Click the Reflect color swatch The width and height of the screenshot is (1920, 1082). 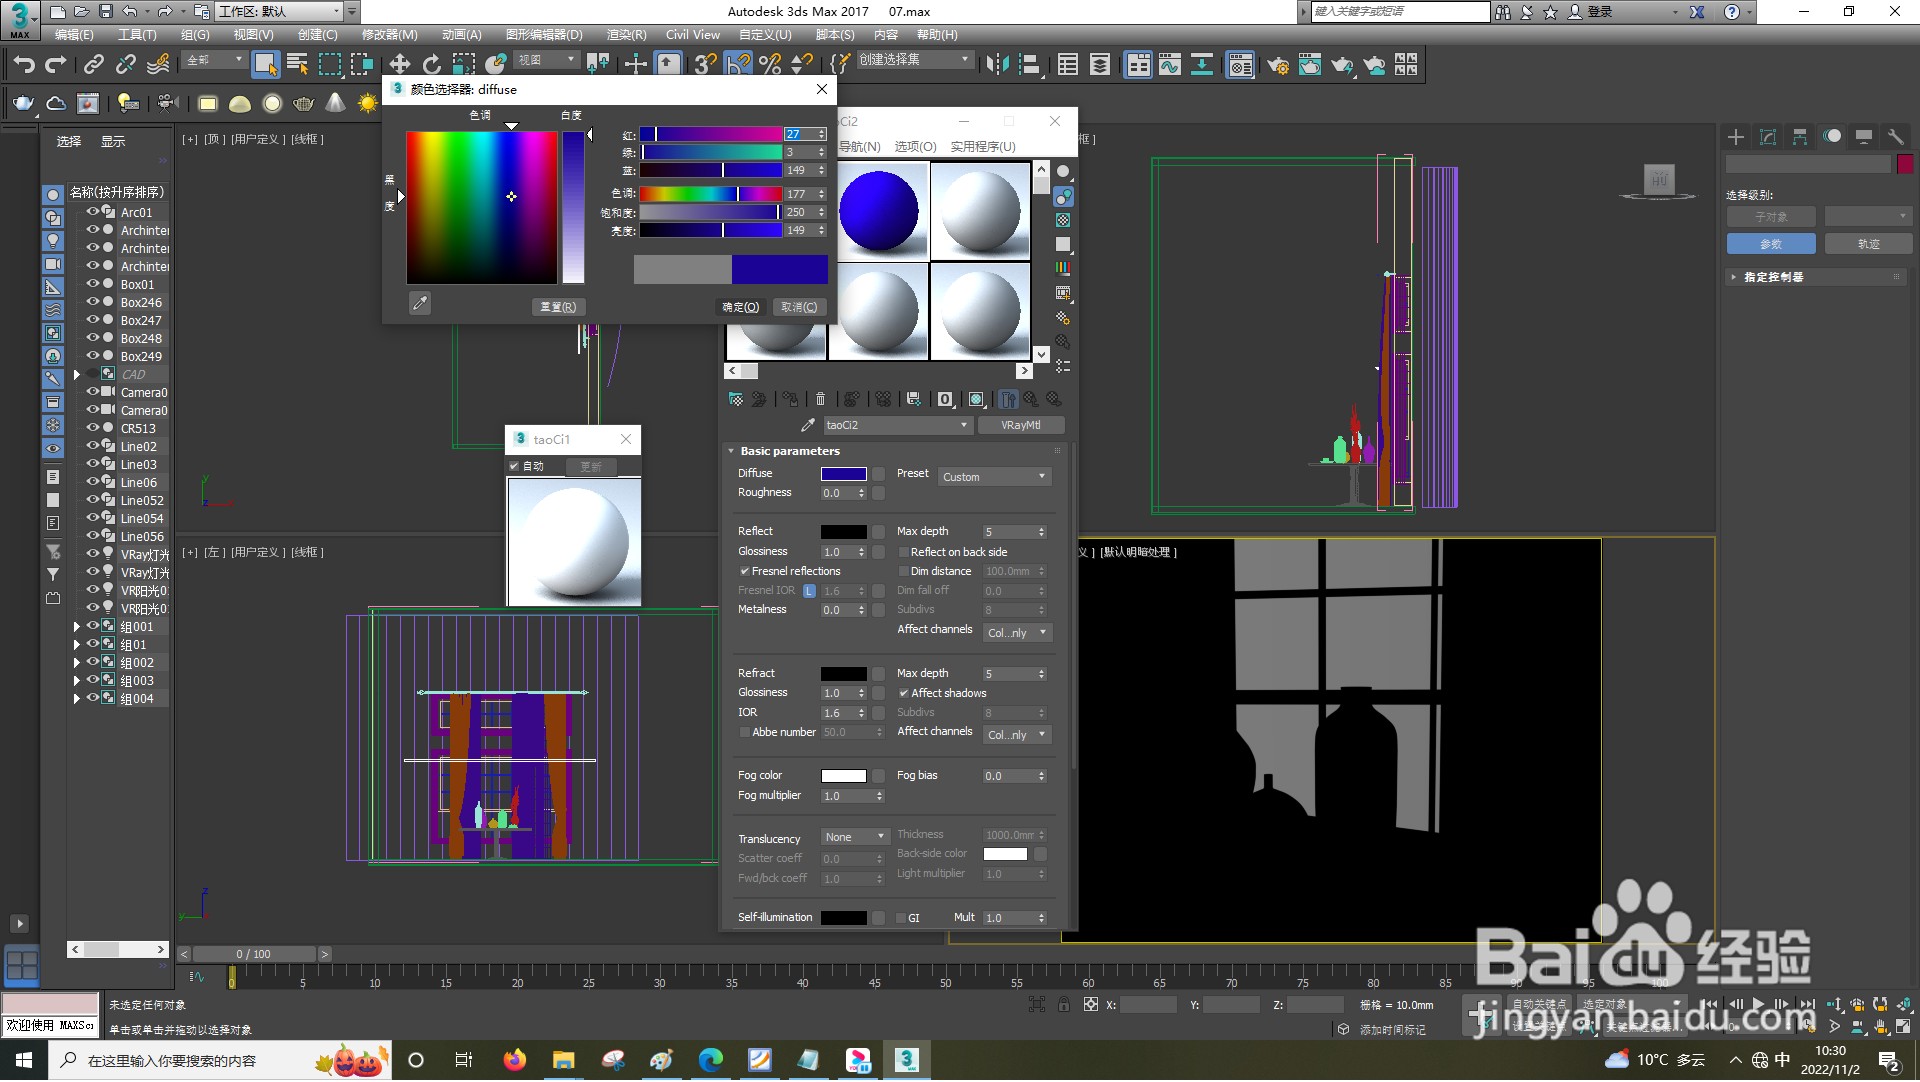[843, 532]
